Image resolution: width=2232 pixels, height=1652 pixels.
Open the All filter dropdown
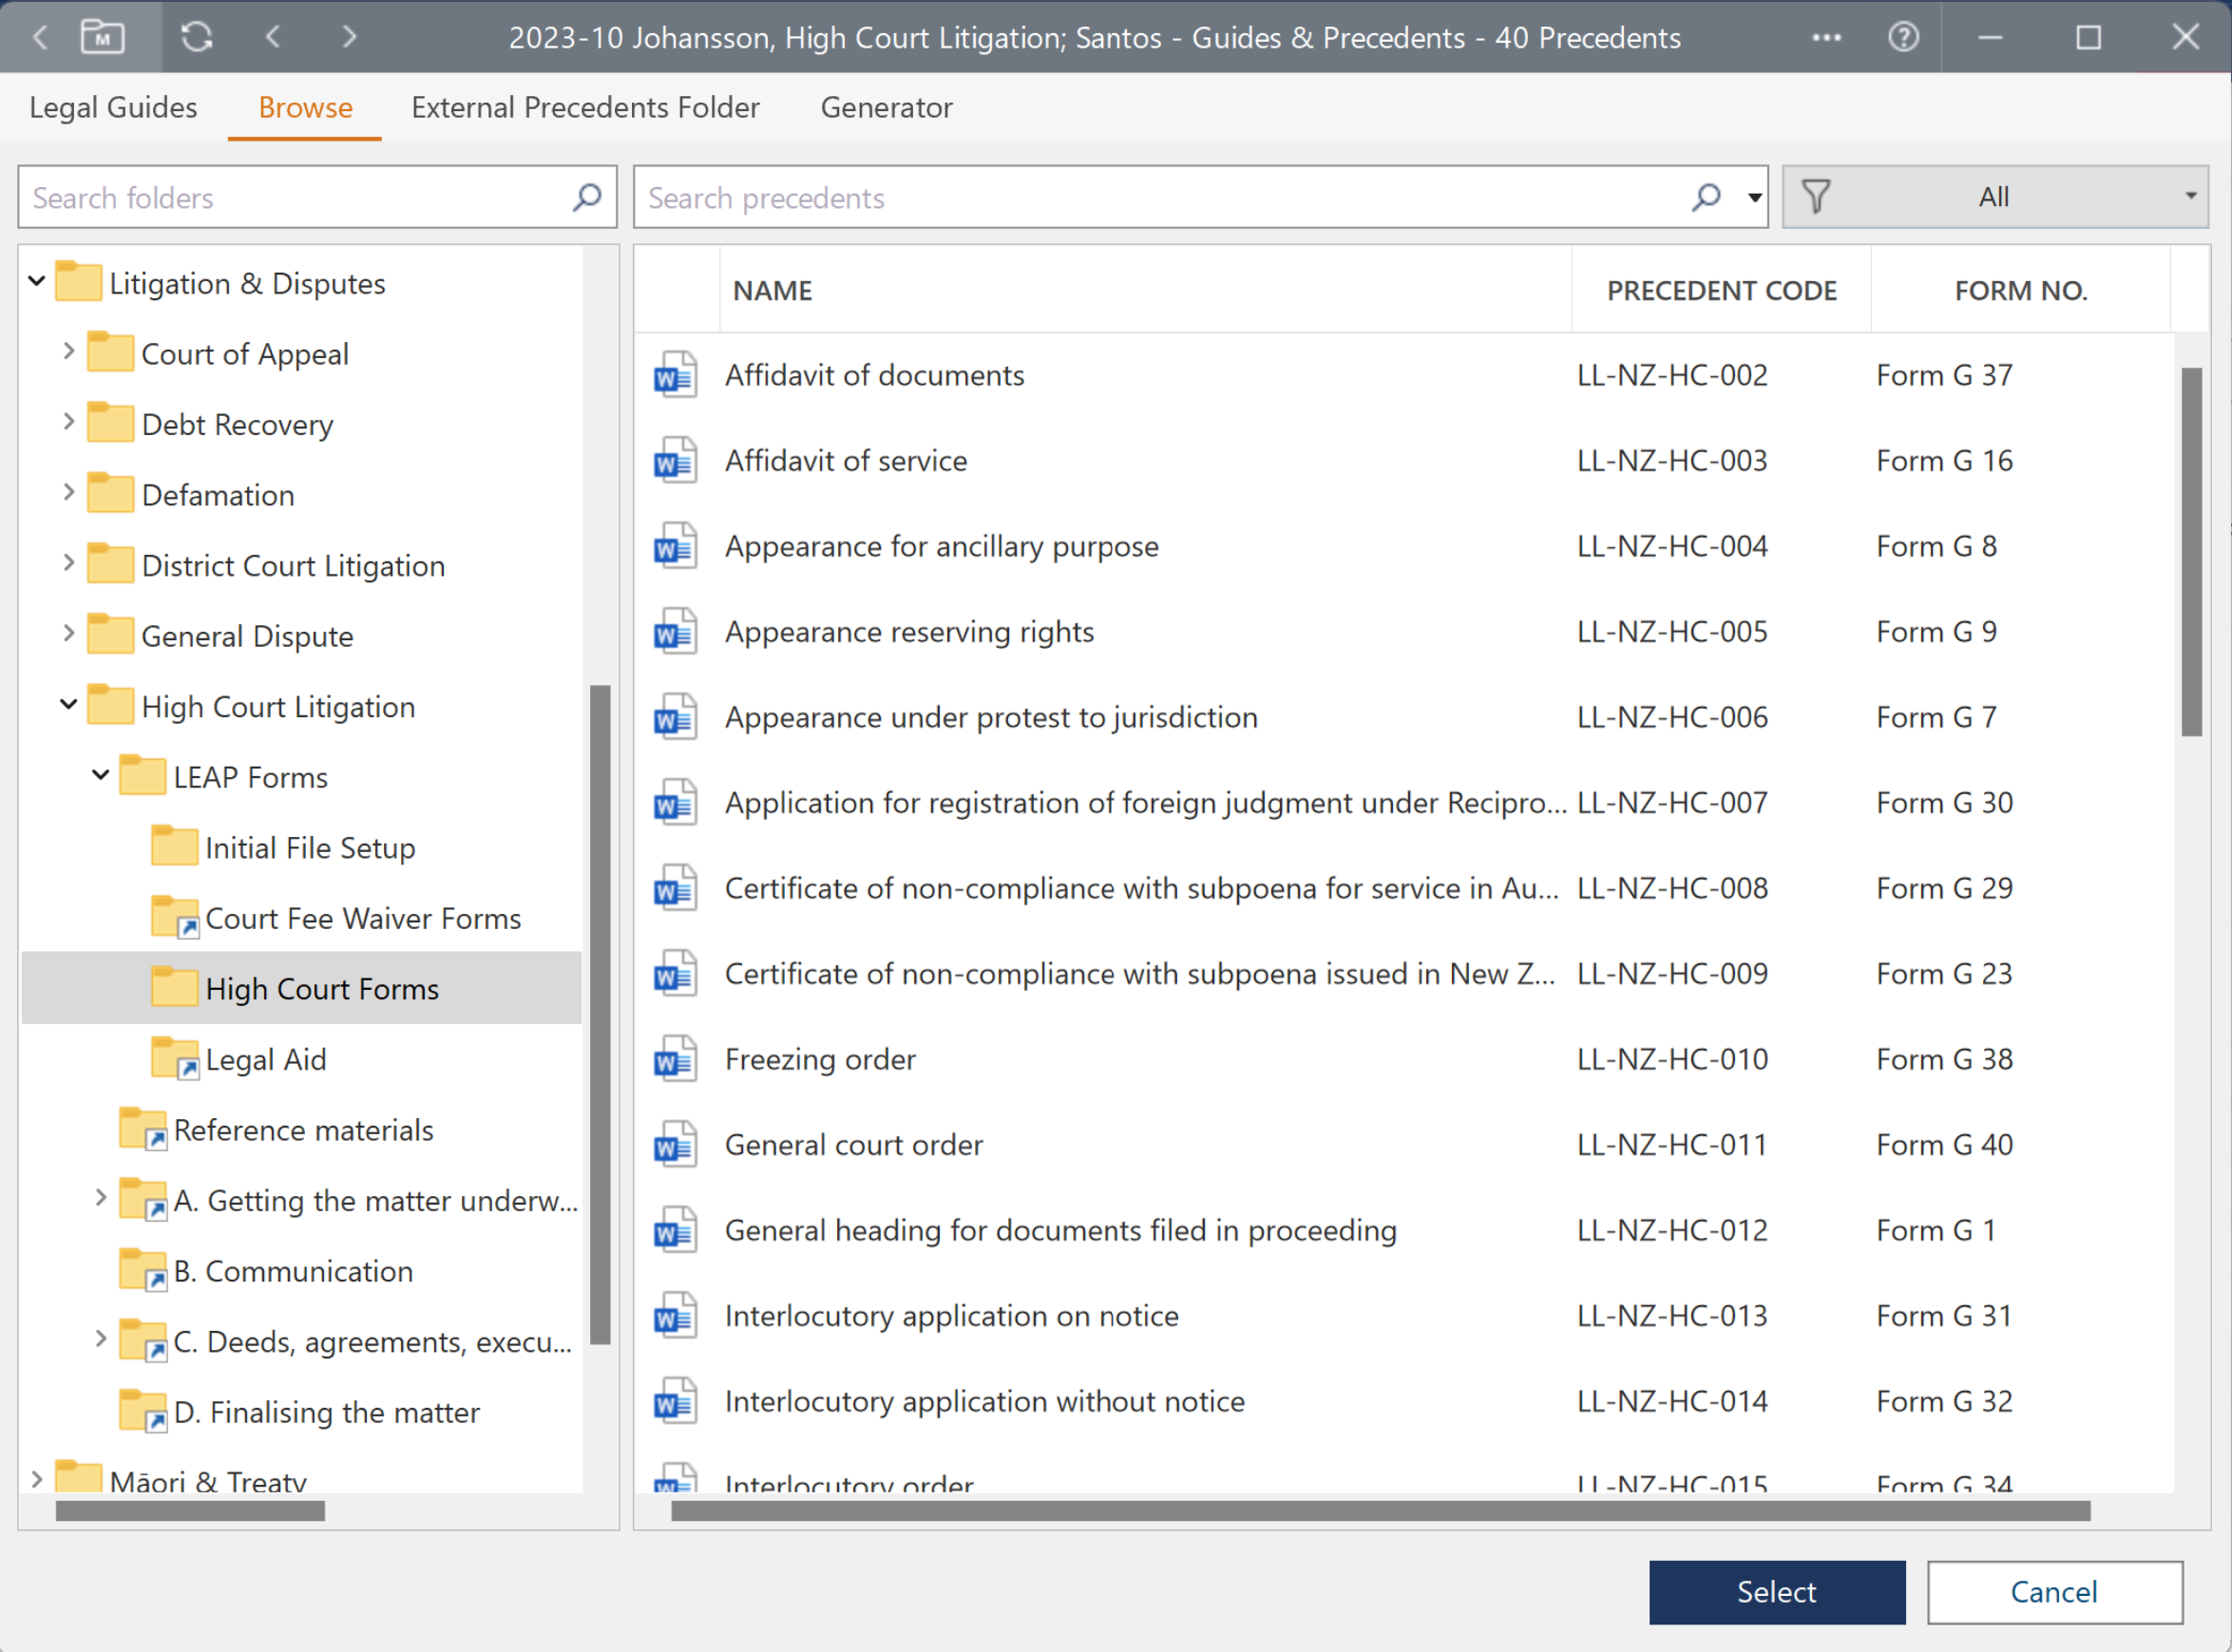pyautogui.click(x=1995, y=197)
